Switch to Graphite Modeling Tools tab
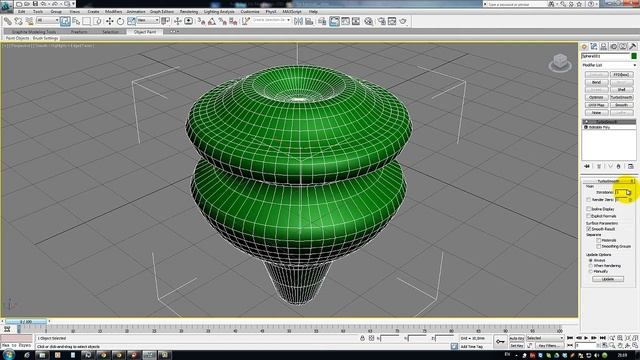The image size is (640, 360). pos(33,32)
